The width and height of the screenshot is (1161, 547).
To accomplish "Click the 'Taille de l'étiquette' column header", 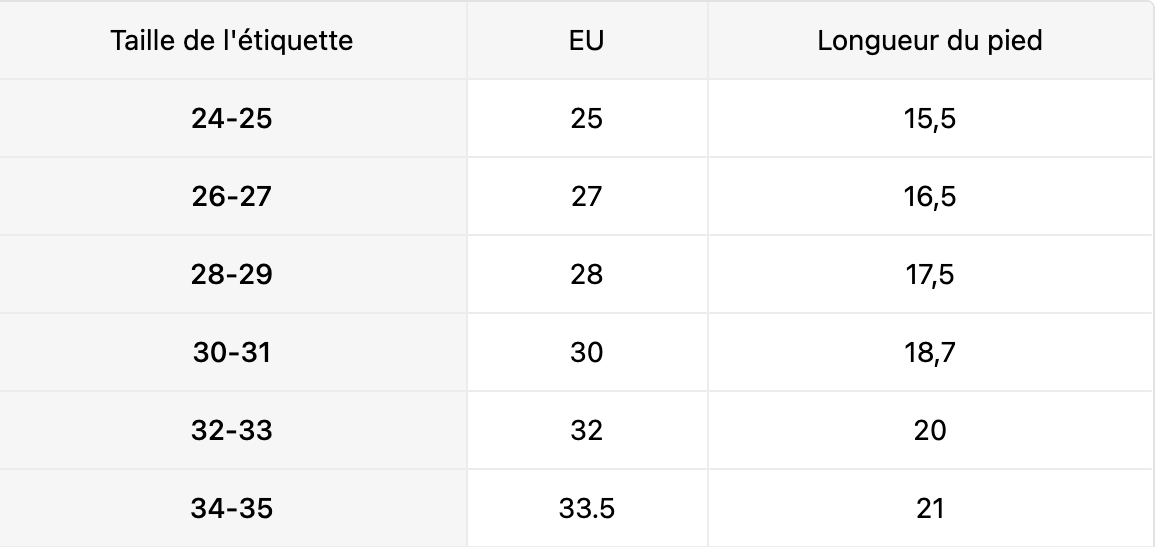I will pos(232,41).
